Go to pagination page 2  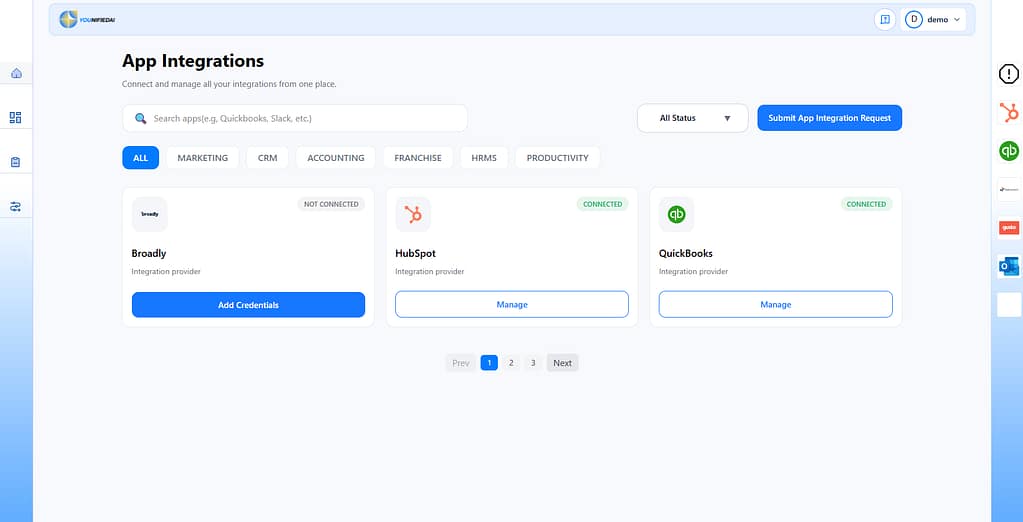click(511, 363)
